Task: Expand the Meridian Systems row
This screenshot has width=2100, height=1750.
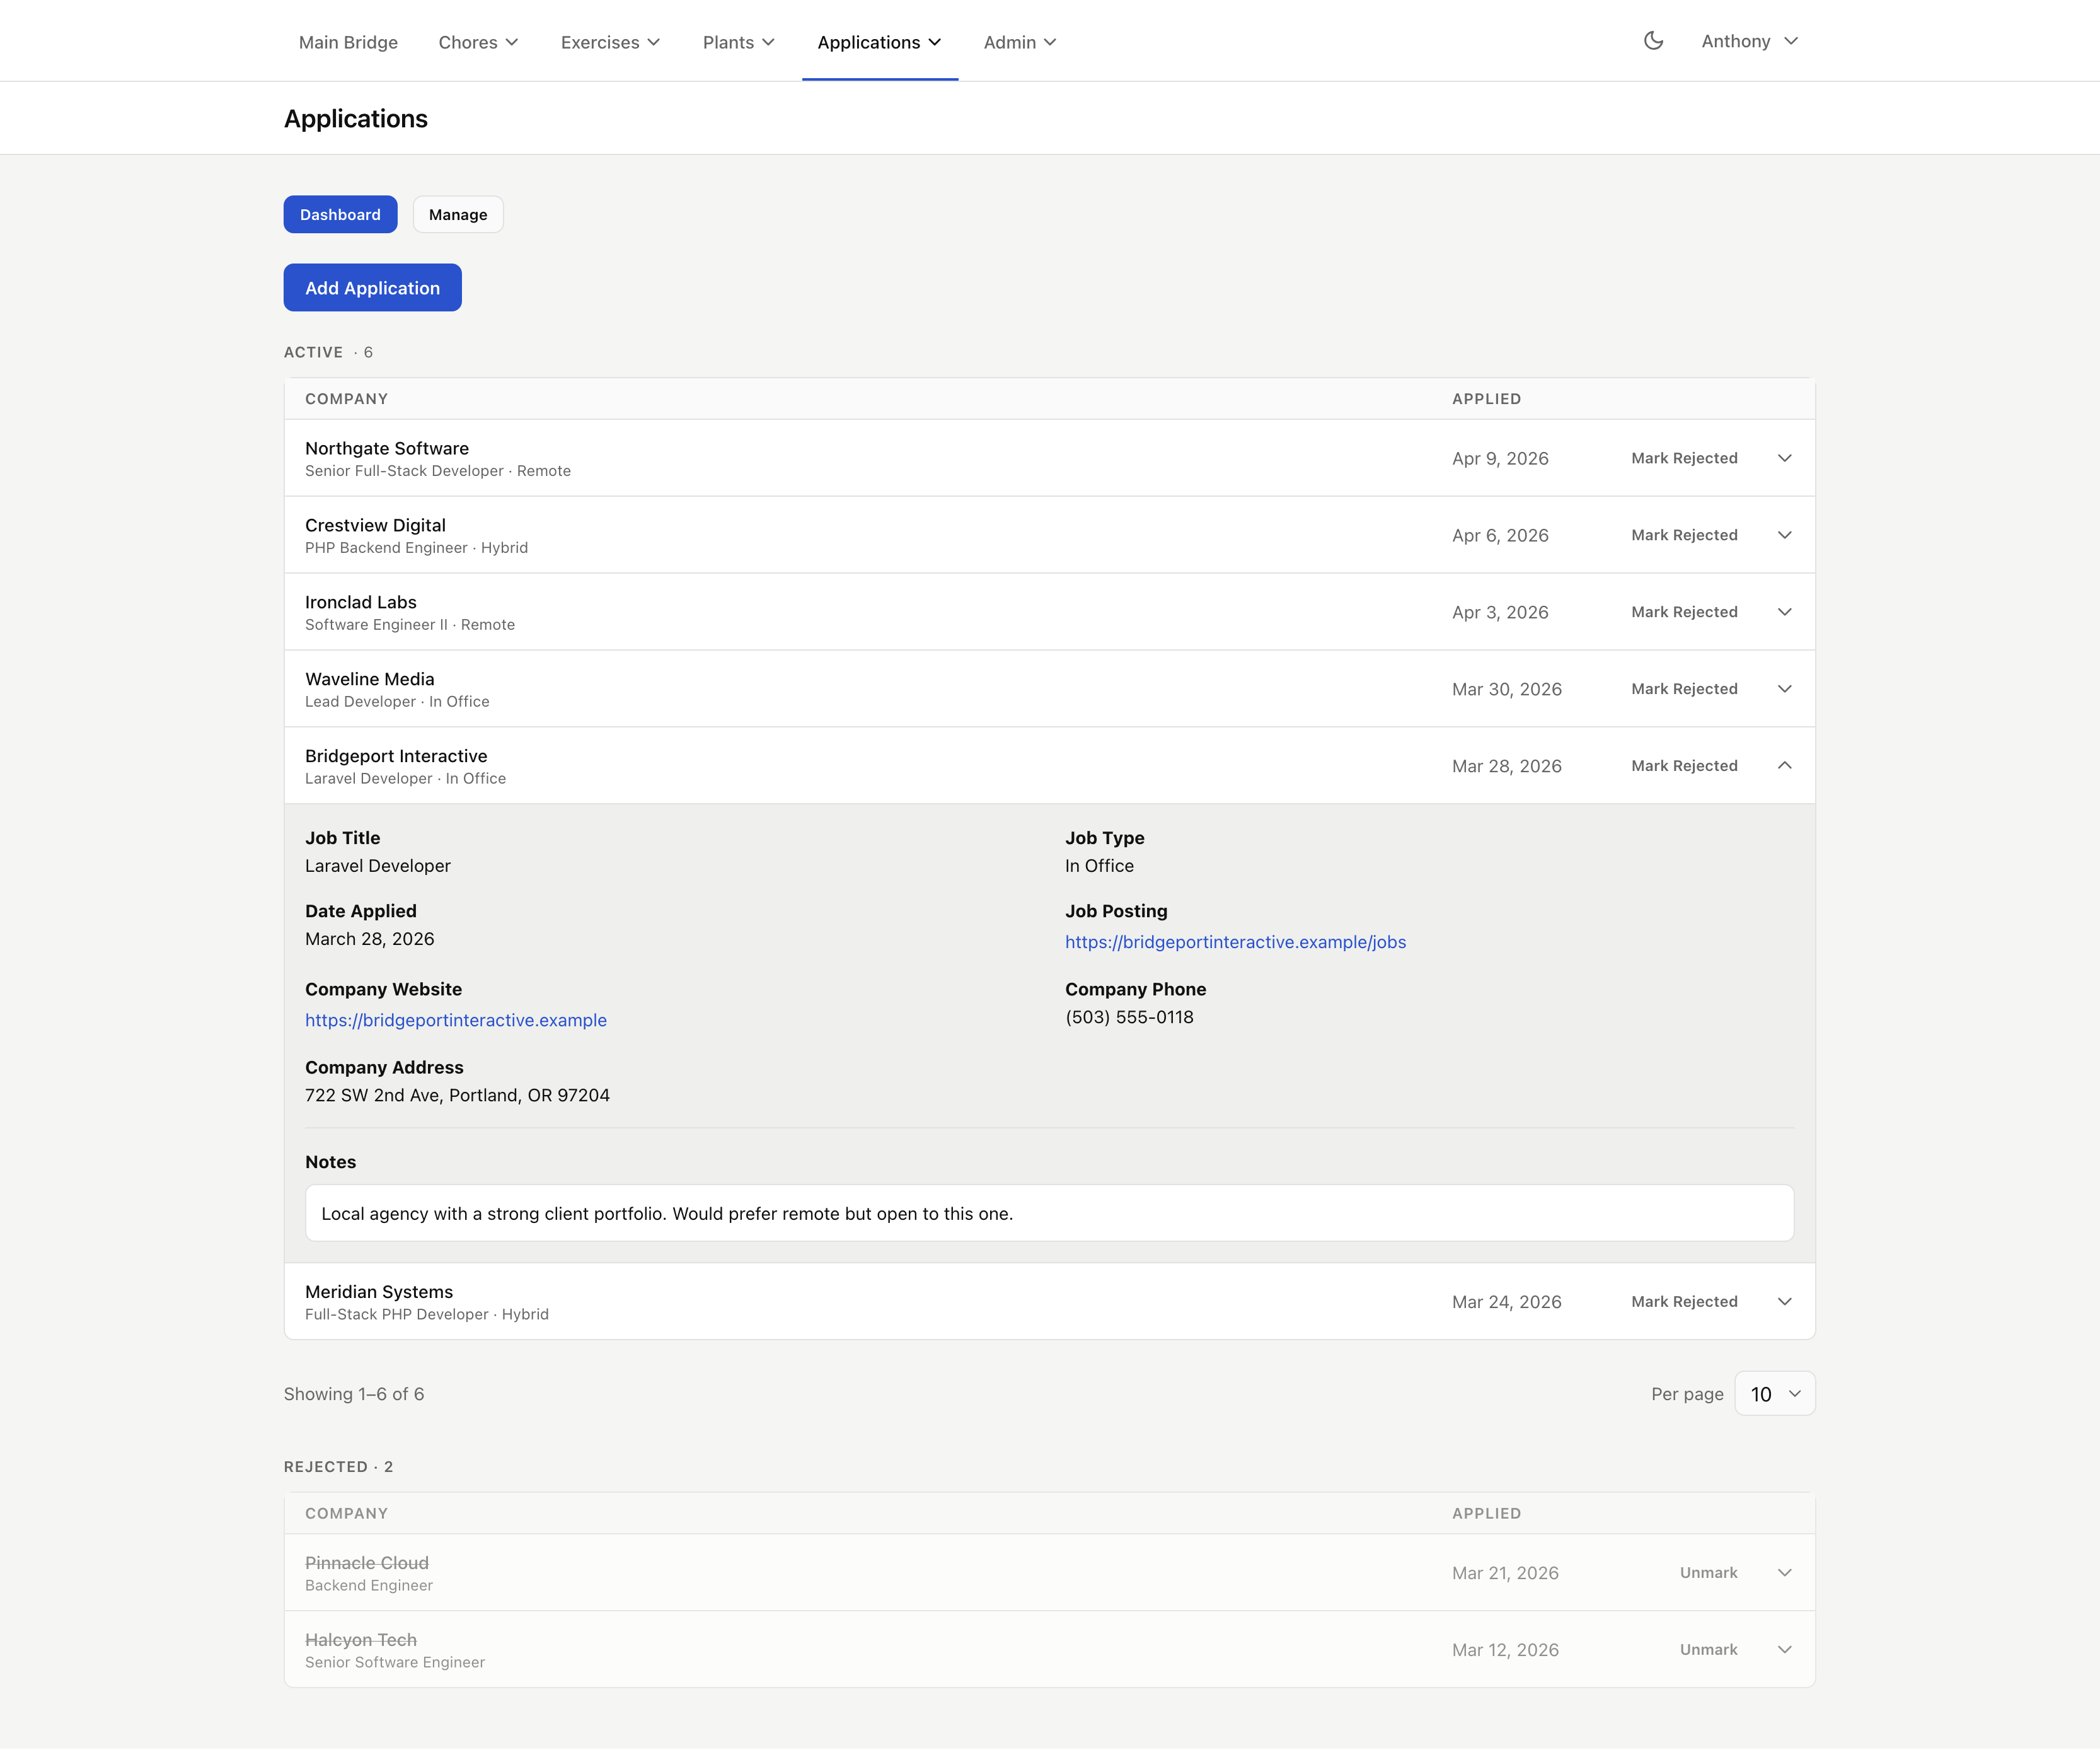Action: pos(1785,1301)
